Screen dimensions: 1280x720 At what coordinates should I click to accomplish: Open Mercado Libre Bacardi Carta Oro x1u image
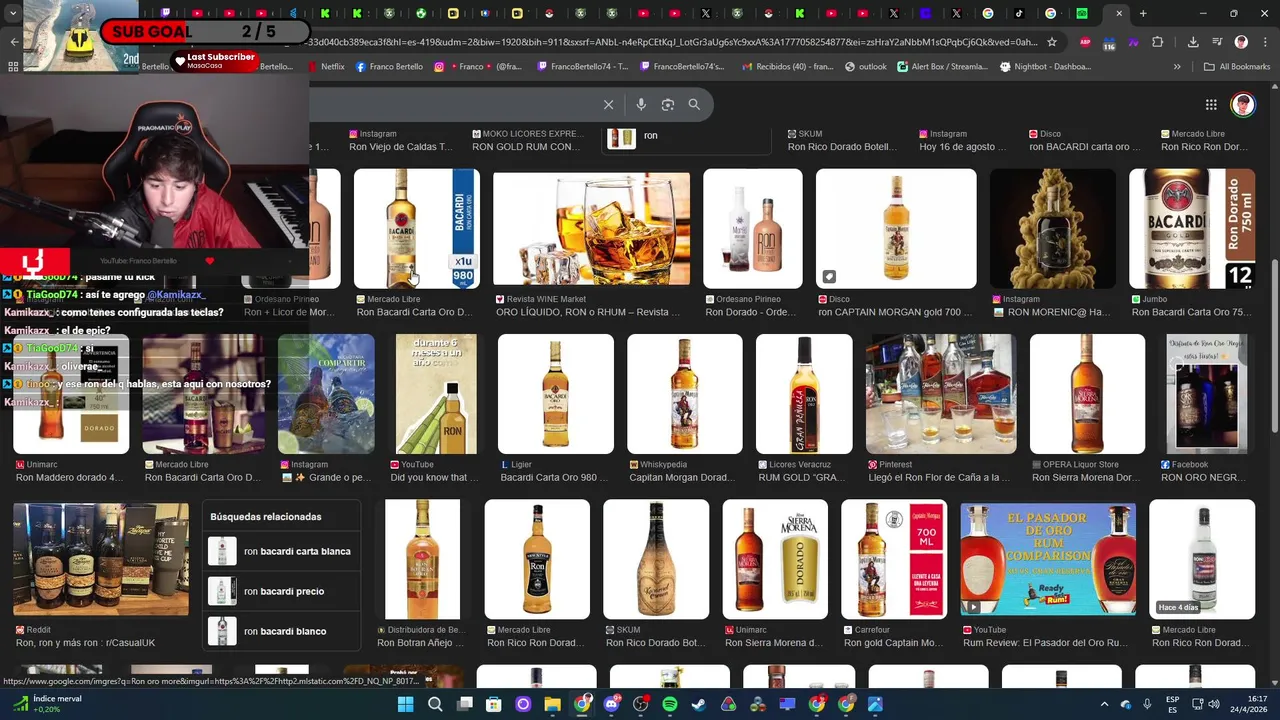417,229
